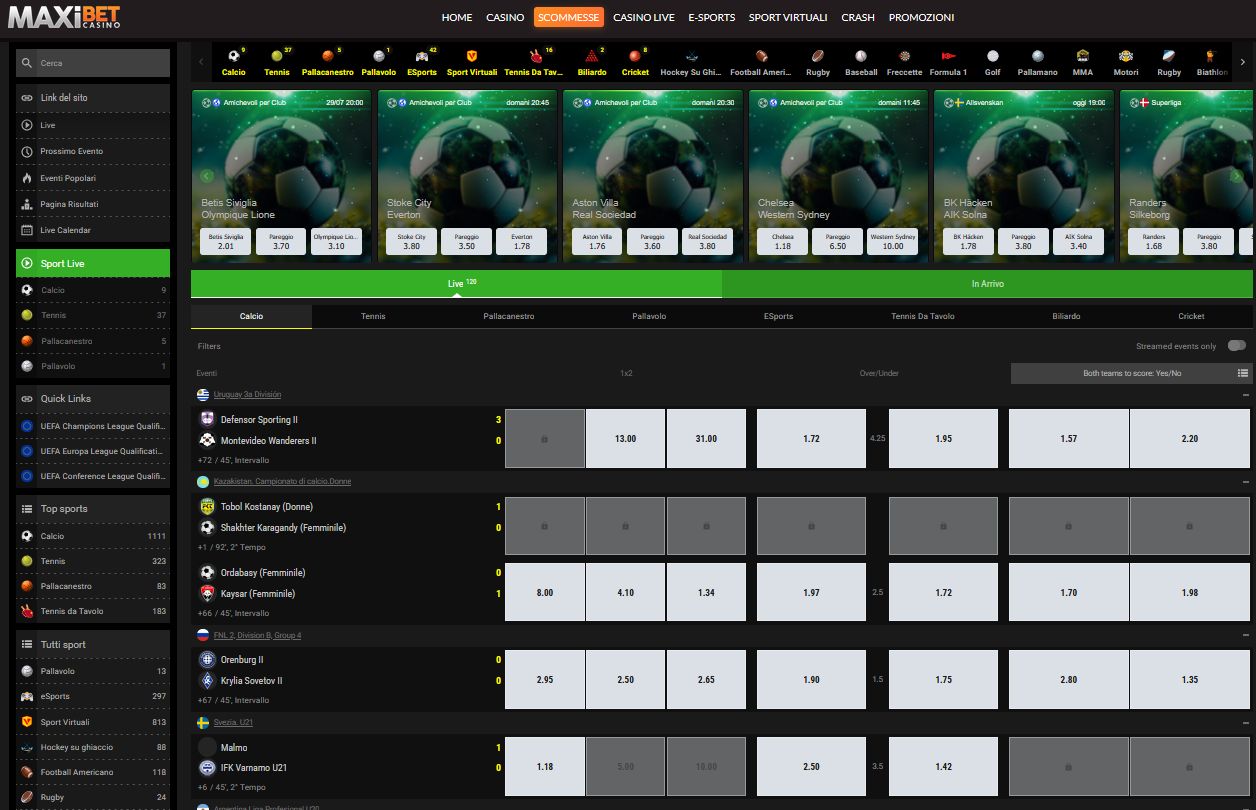Open Sport Live section header
The image size is (1256, 810).
tap(93, 263)
